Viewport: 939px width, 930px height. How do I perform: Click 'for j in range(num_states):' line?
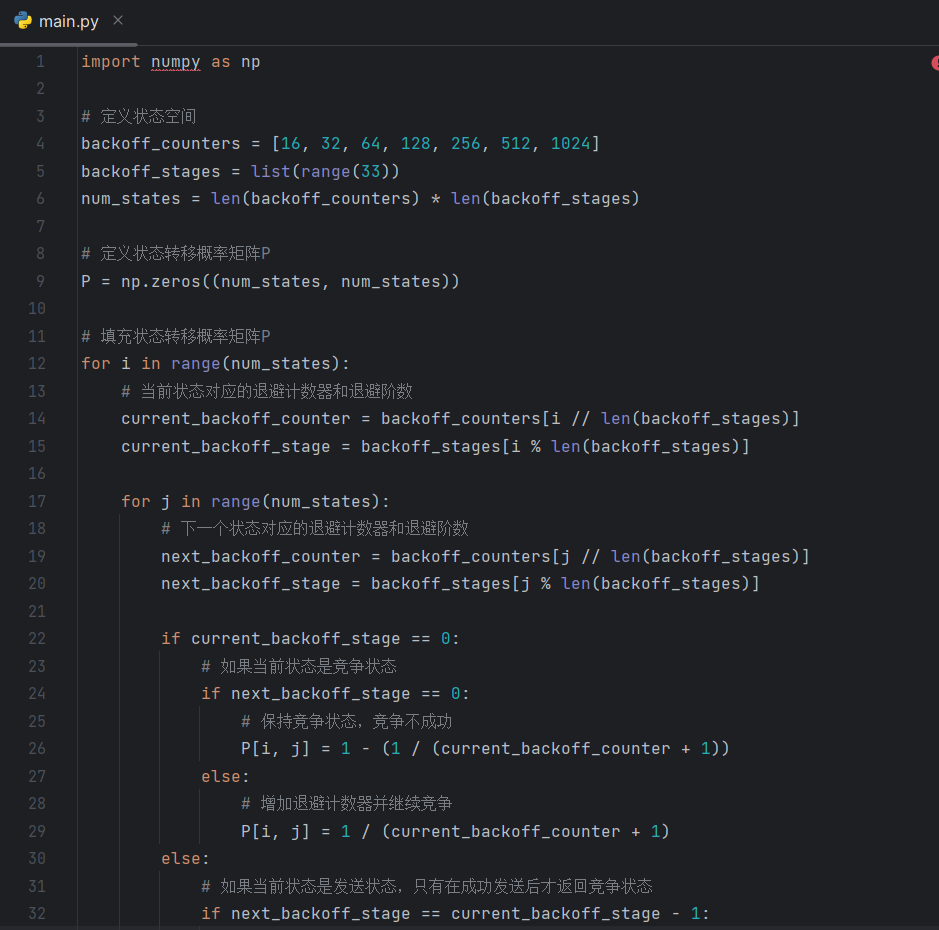(255, 501)
